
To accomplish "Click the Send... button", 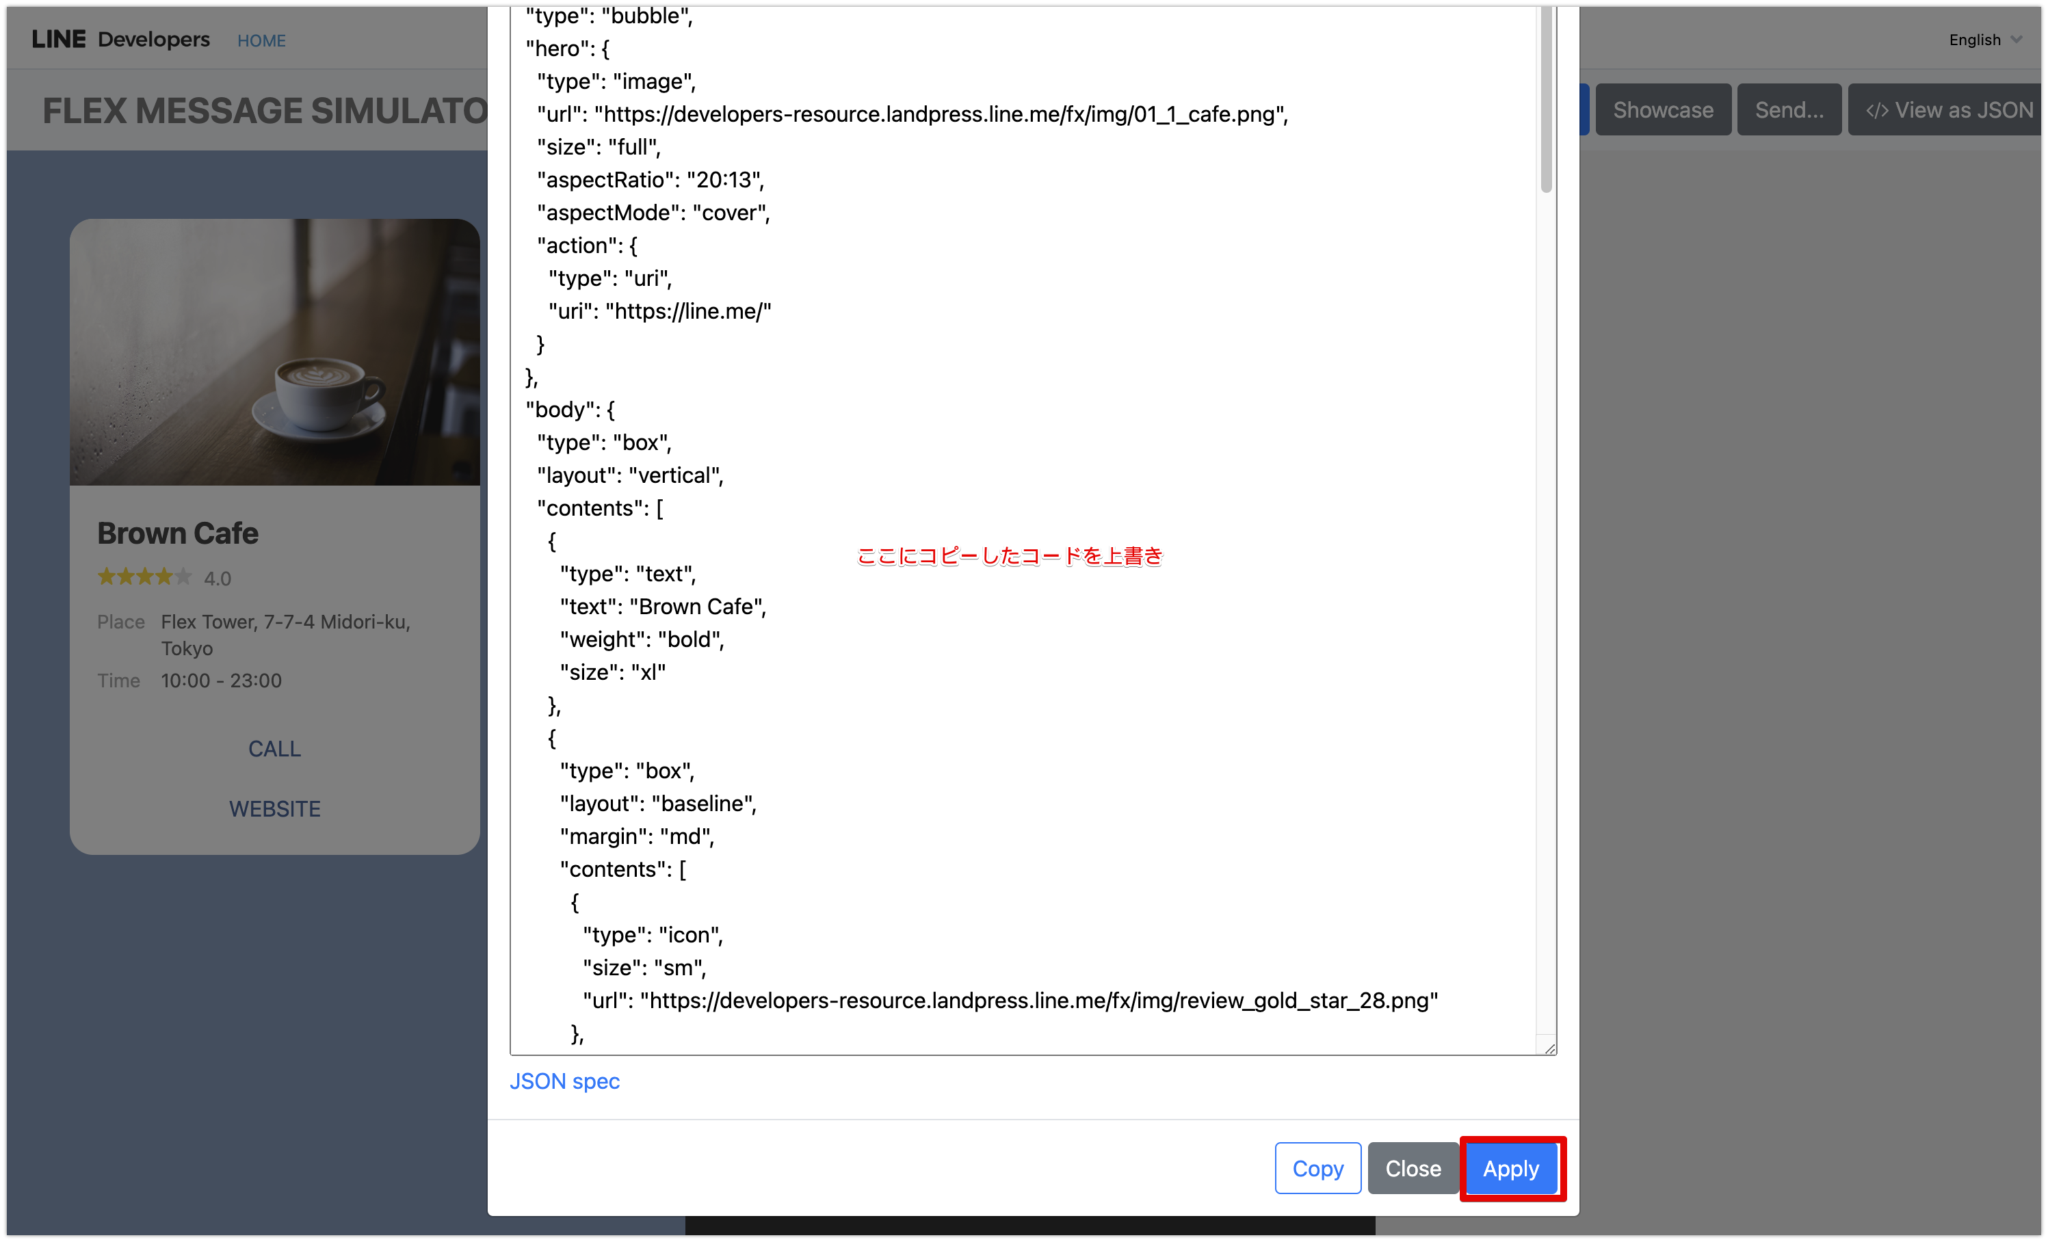I will coord(1789,110).
